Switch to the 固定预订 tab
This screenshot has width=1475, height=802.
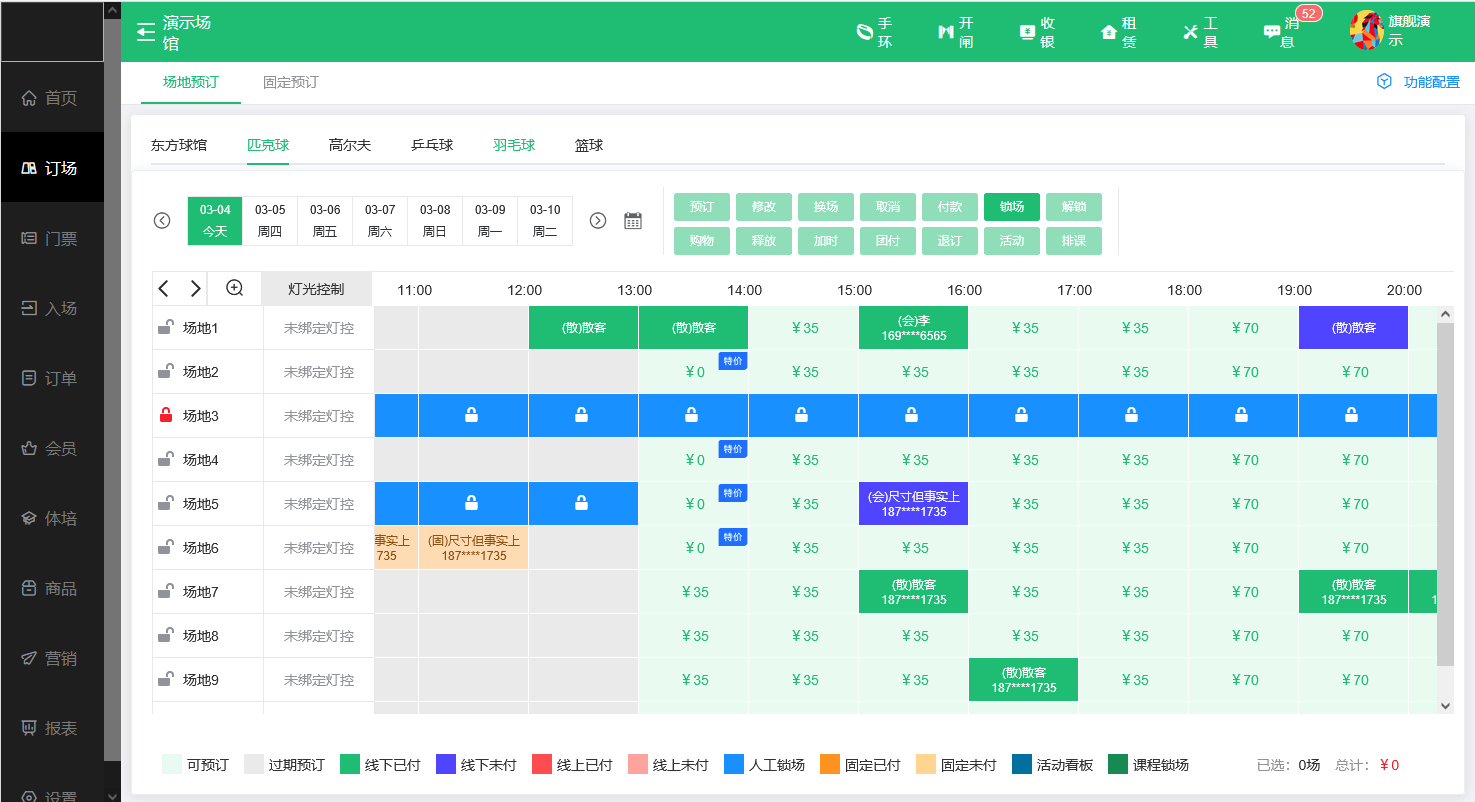pyautogui.click(x=290, y=82)
